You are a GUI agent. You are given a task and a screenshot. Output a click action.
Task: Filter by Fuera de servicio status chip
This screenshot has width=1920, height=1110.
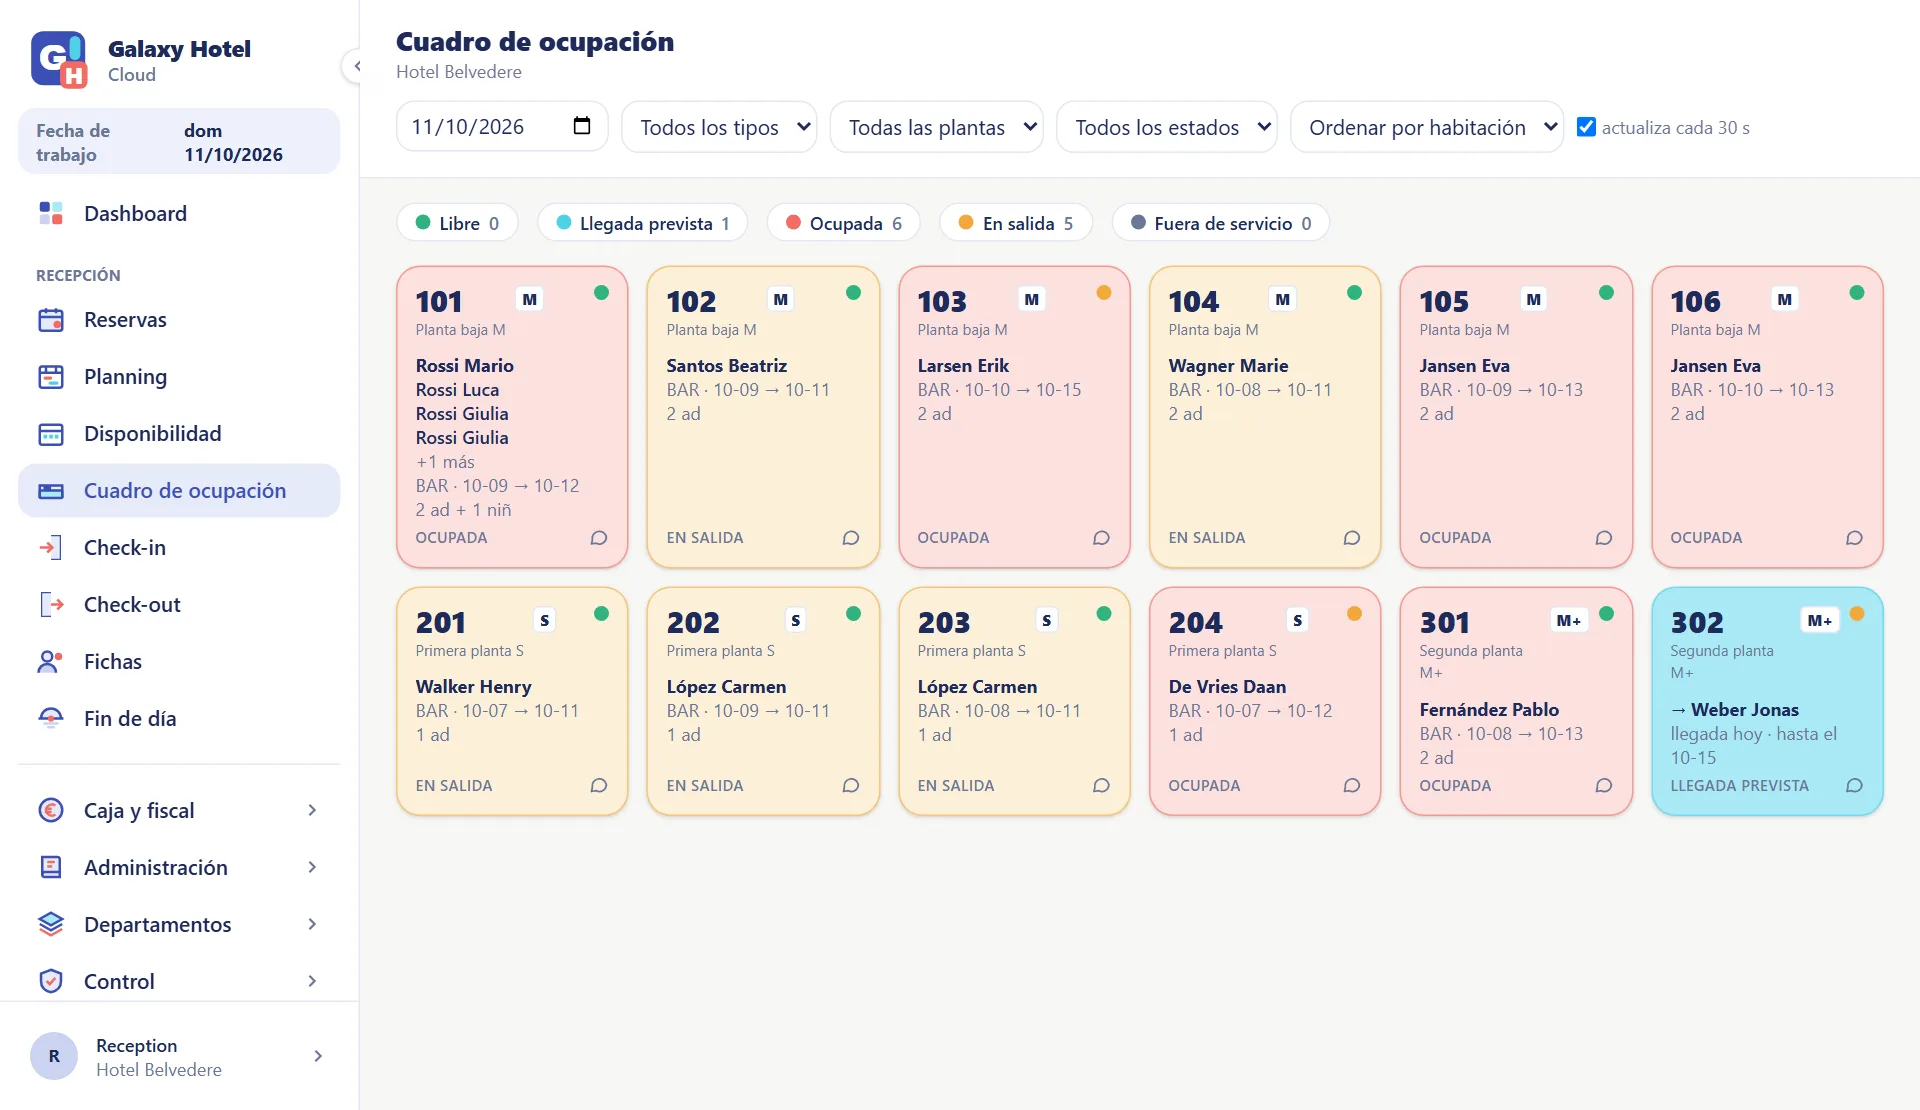[1221, 223]
